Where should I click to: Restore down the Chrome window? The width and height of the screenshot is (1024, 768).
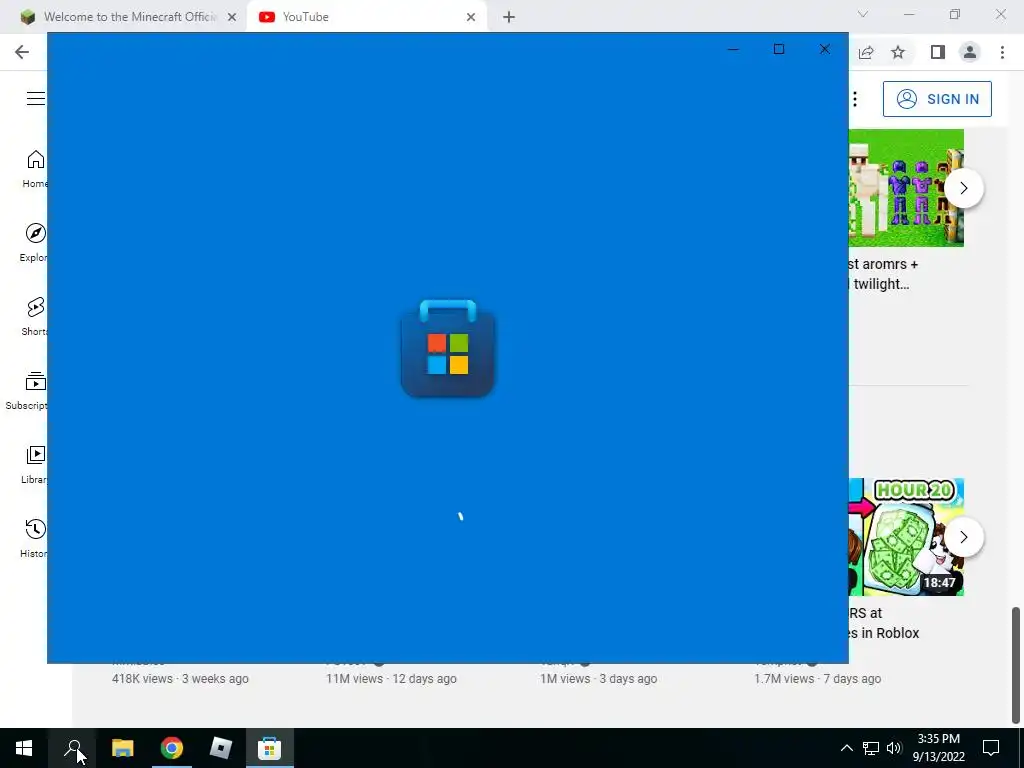point(955,14)
